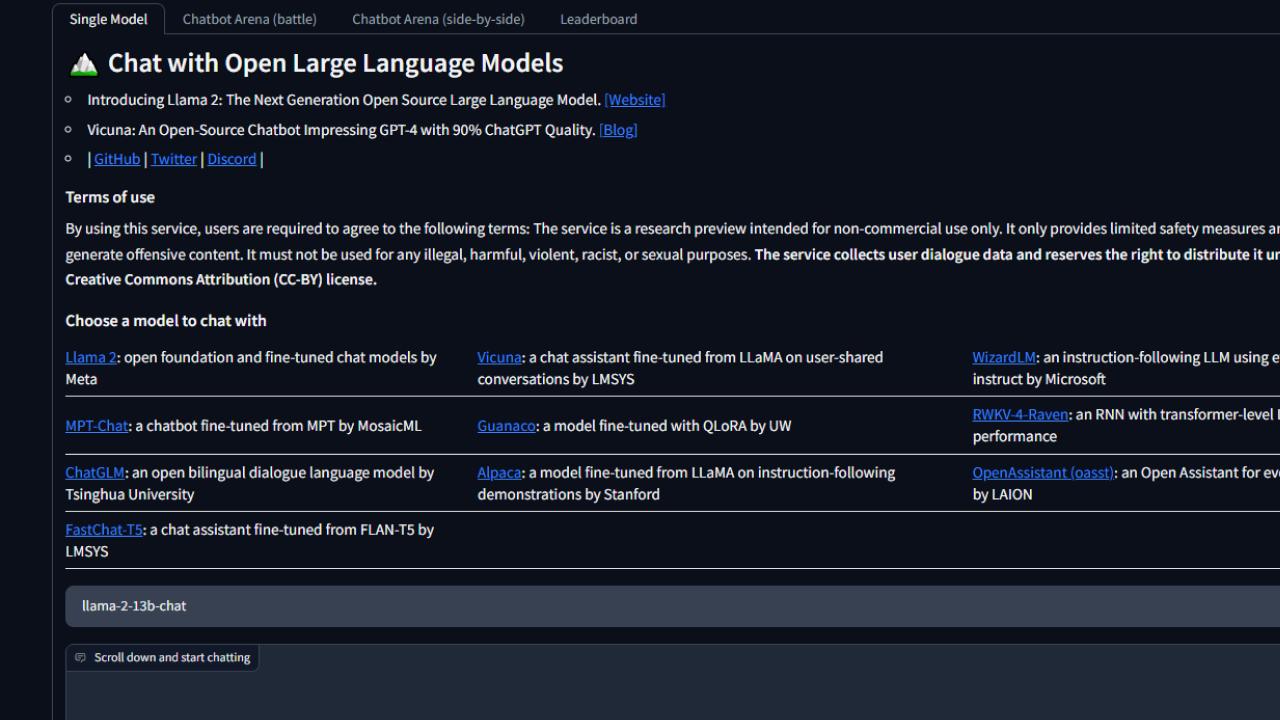Image resolution: width=1280 pixels, height=720 pixels.
Task: Visit the Twitter link
Action: pyautogui.click(x=174, y=159)
